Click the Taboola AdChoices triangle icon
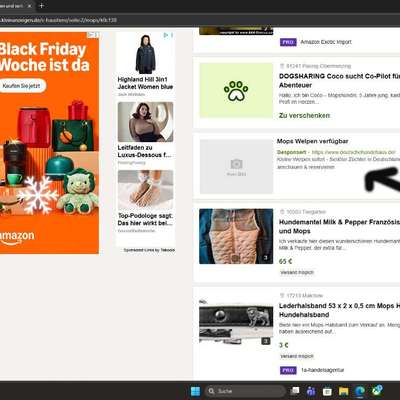 point(166,35)
